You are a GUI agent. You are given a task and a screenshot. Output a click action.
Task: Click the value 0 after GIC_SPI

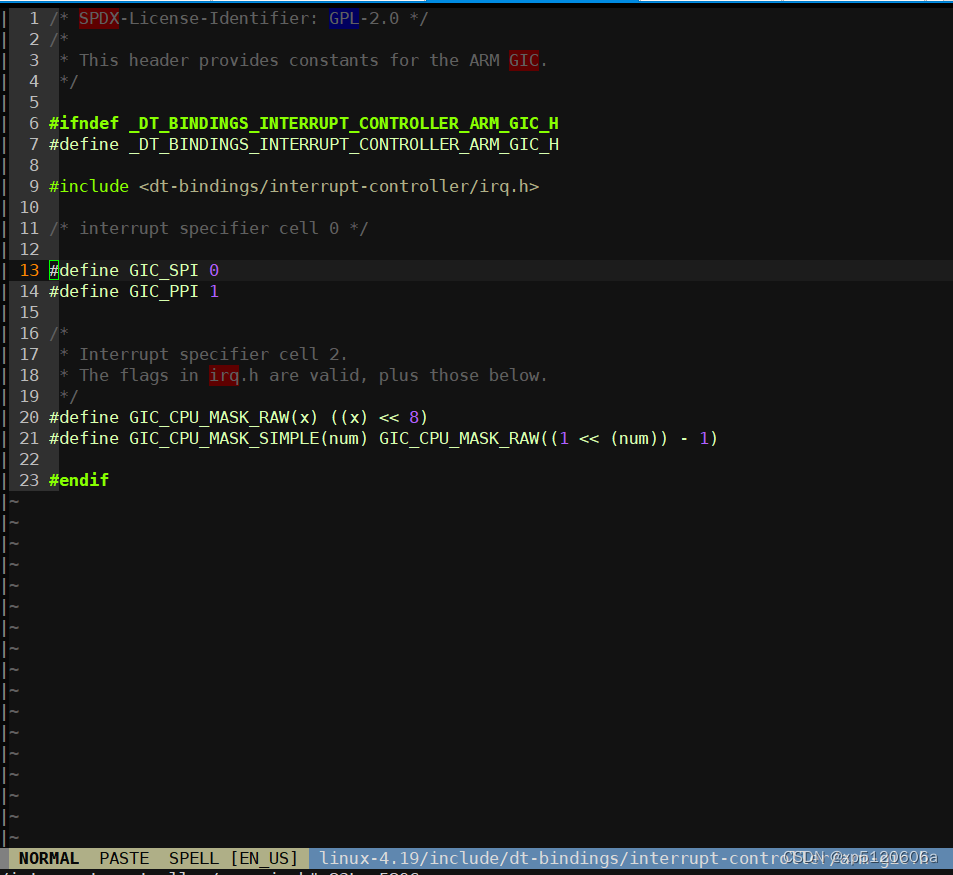214,270
